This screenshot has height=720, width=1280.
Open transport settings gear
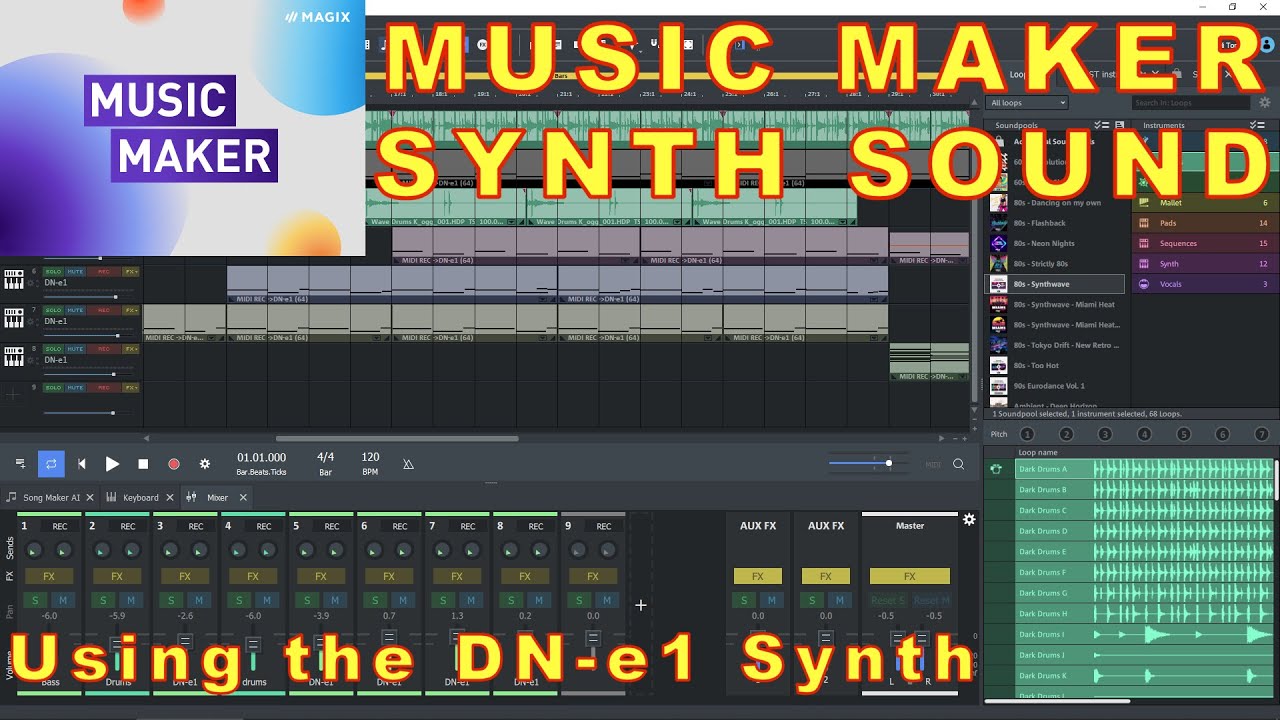coord(205,464)
